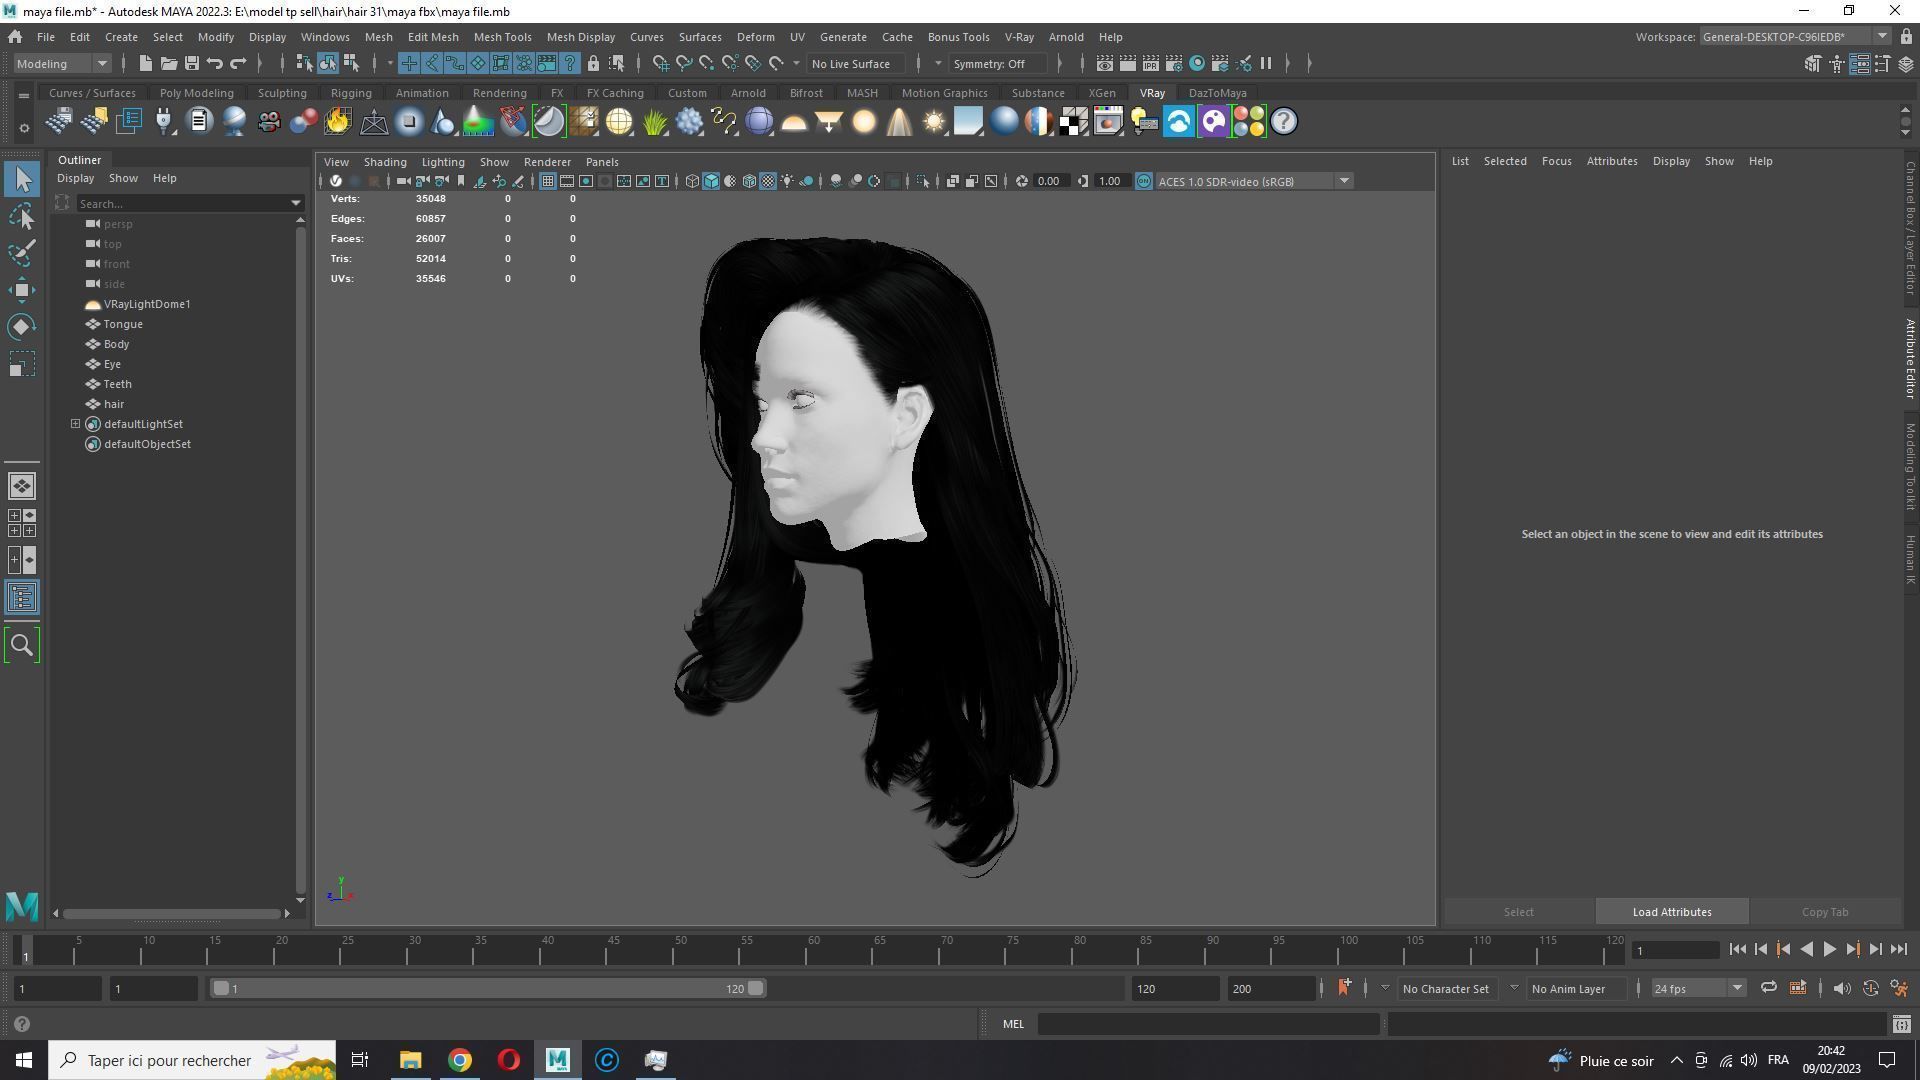This screenshot has height=1080, width=1920.
Task: Activate the Lasso select tool
Action: tap(22, 217)
